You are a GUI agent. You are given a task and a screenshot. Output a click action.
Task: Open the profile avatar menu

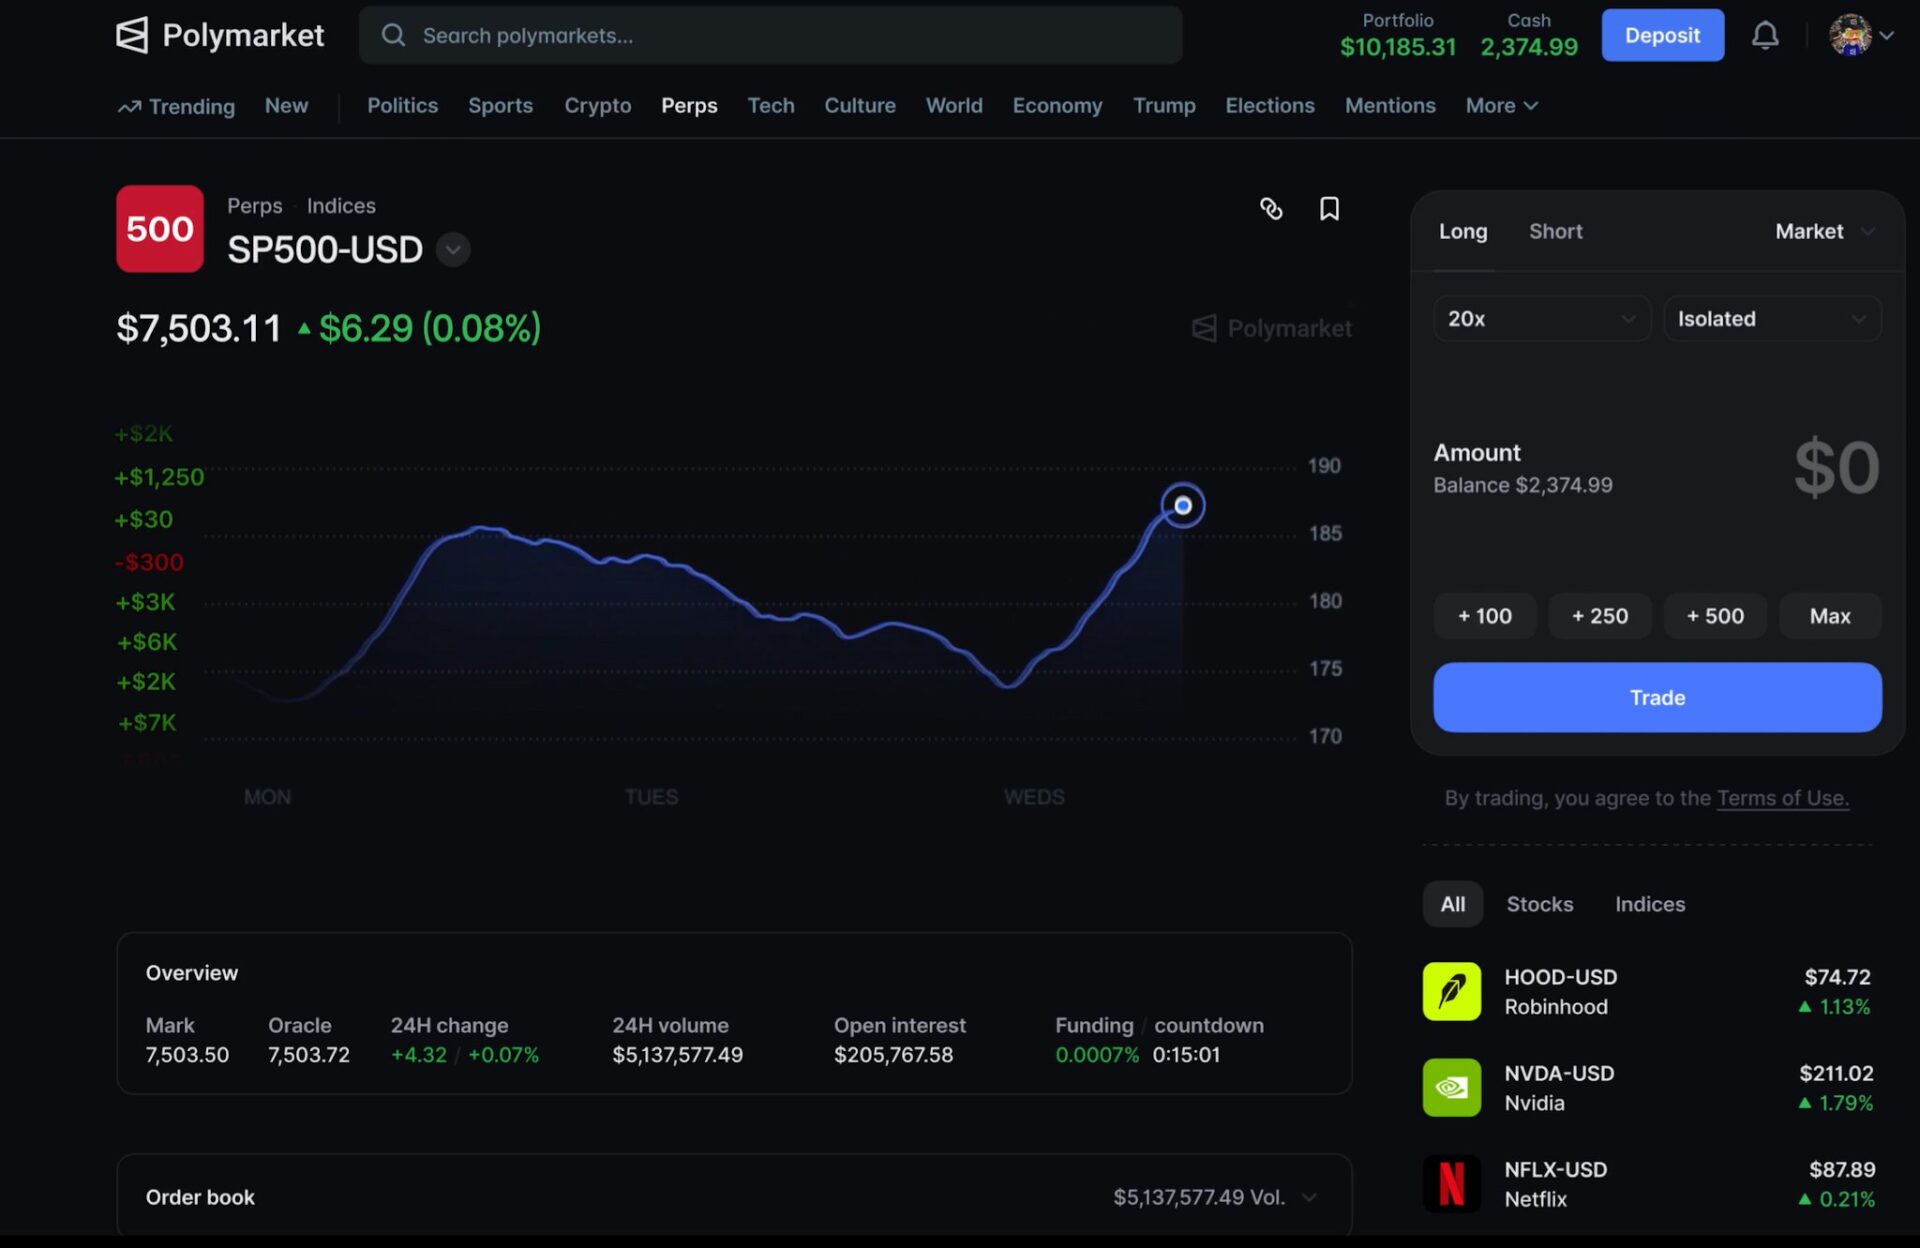(x=1850, y=35)
